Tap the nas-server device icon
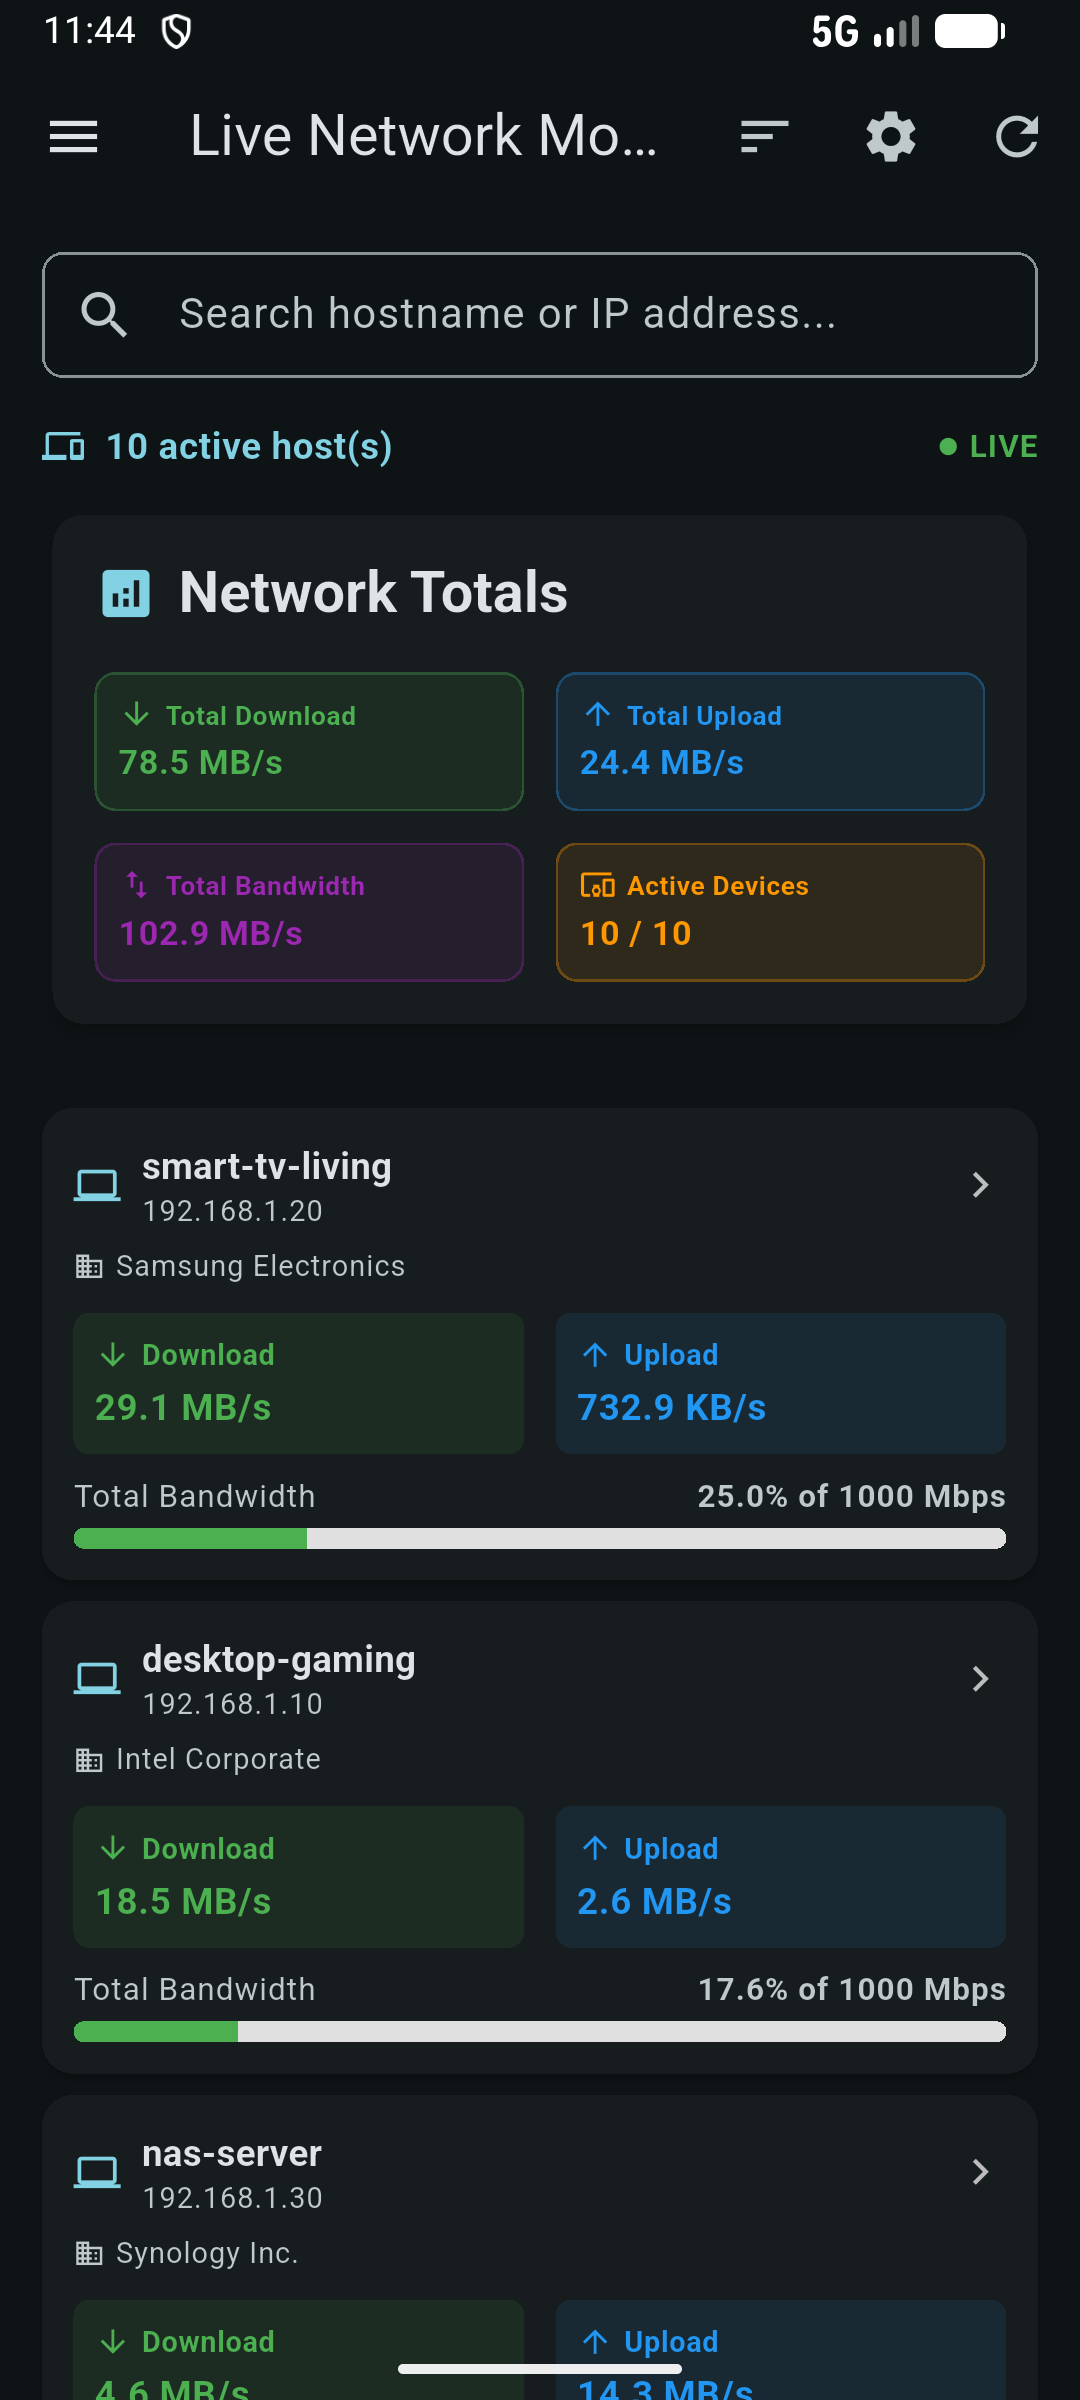The height and width of the screenshot is (2400, 1080). (x=98, y=2172)
